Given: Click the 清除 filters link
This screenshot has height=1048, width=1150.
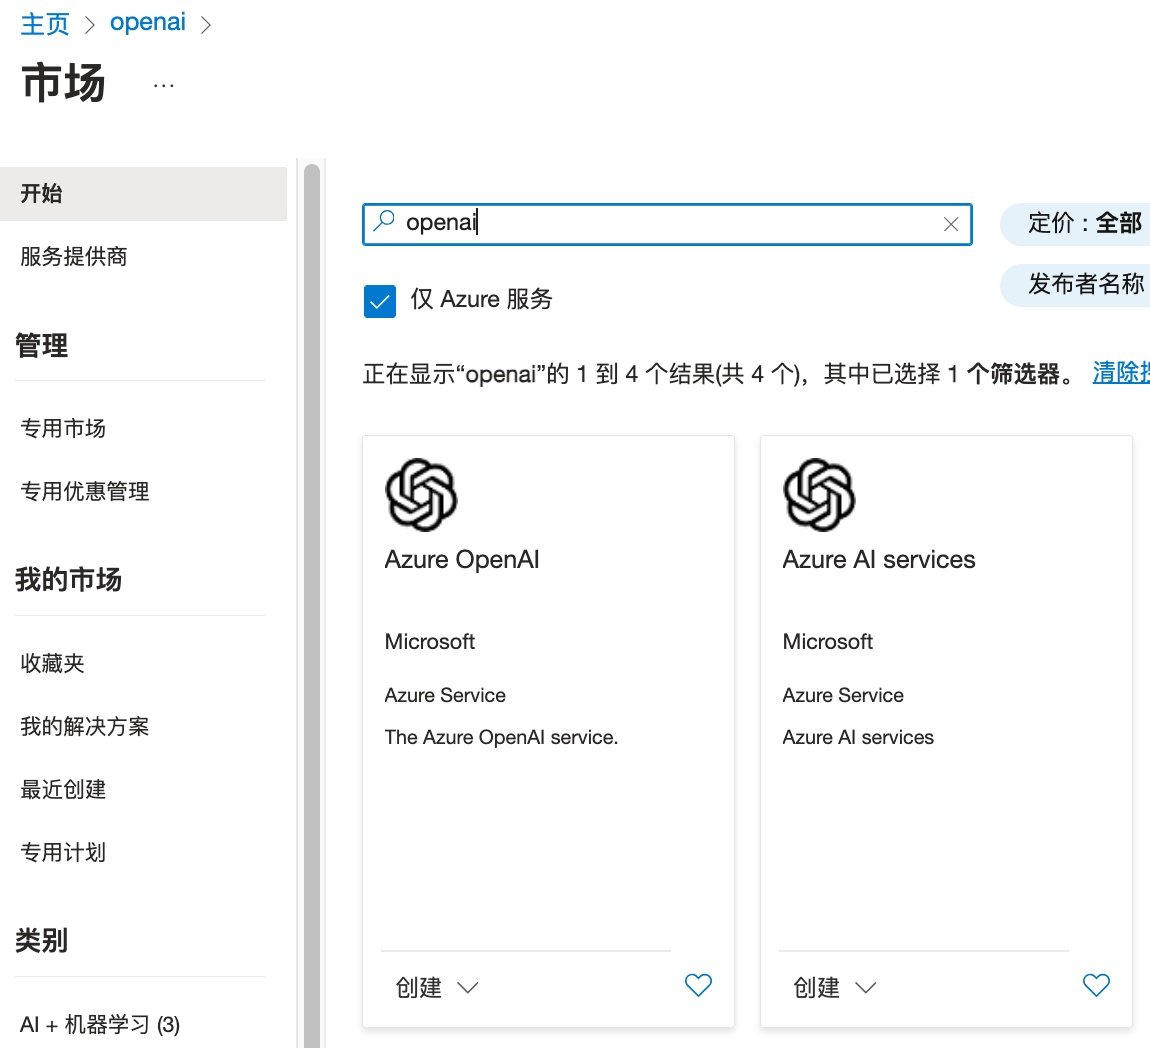Looking at the screenshot, I should pos(1121,373).
